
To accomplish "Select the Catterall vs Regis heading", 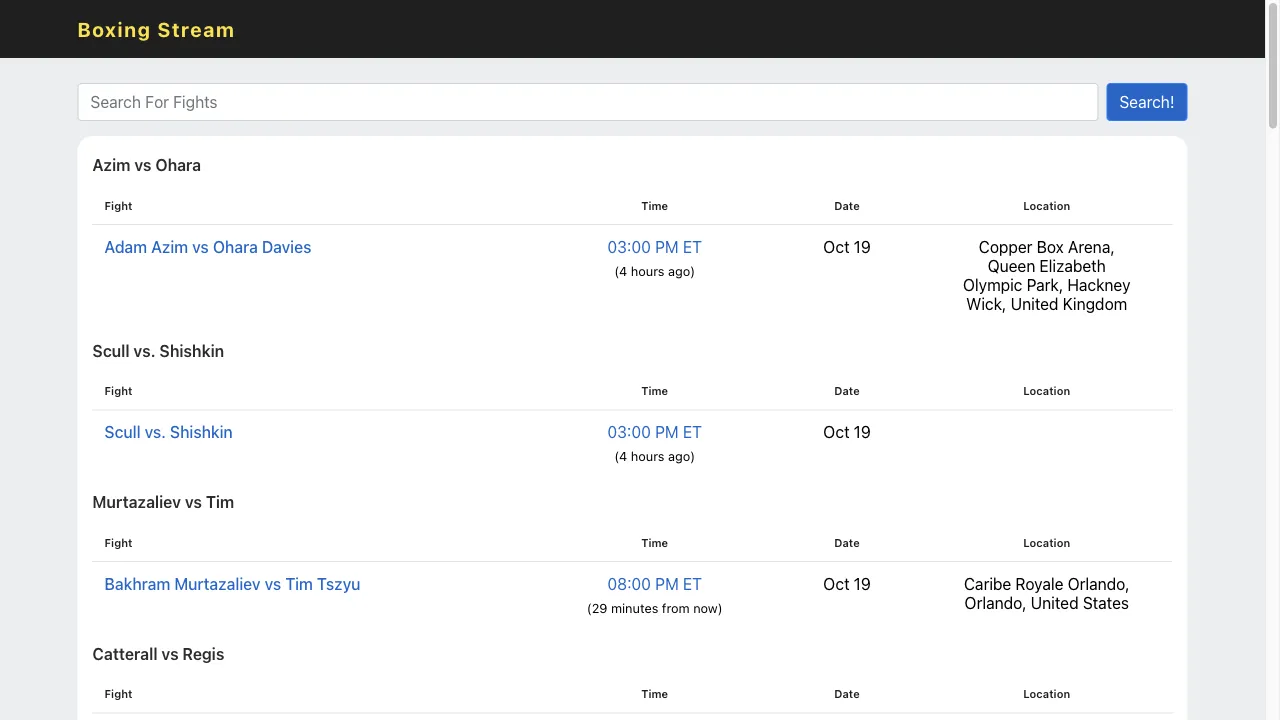I will coord(158,654).
